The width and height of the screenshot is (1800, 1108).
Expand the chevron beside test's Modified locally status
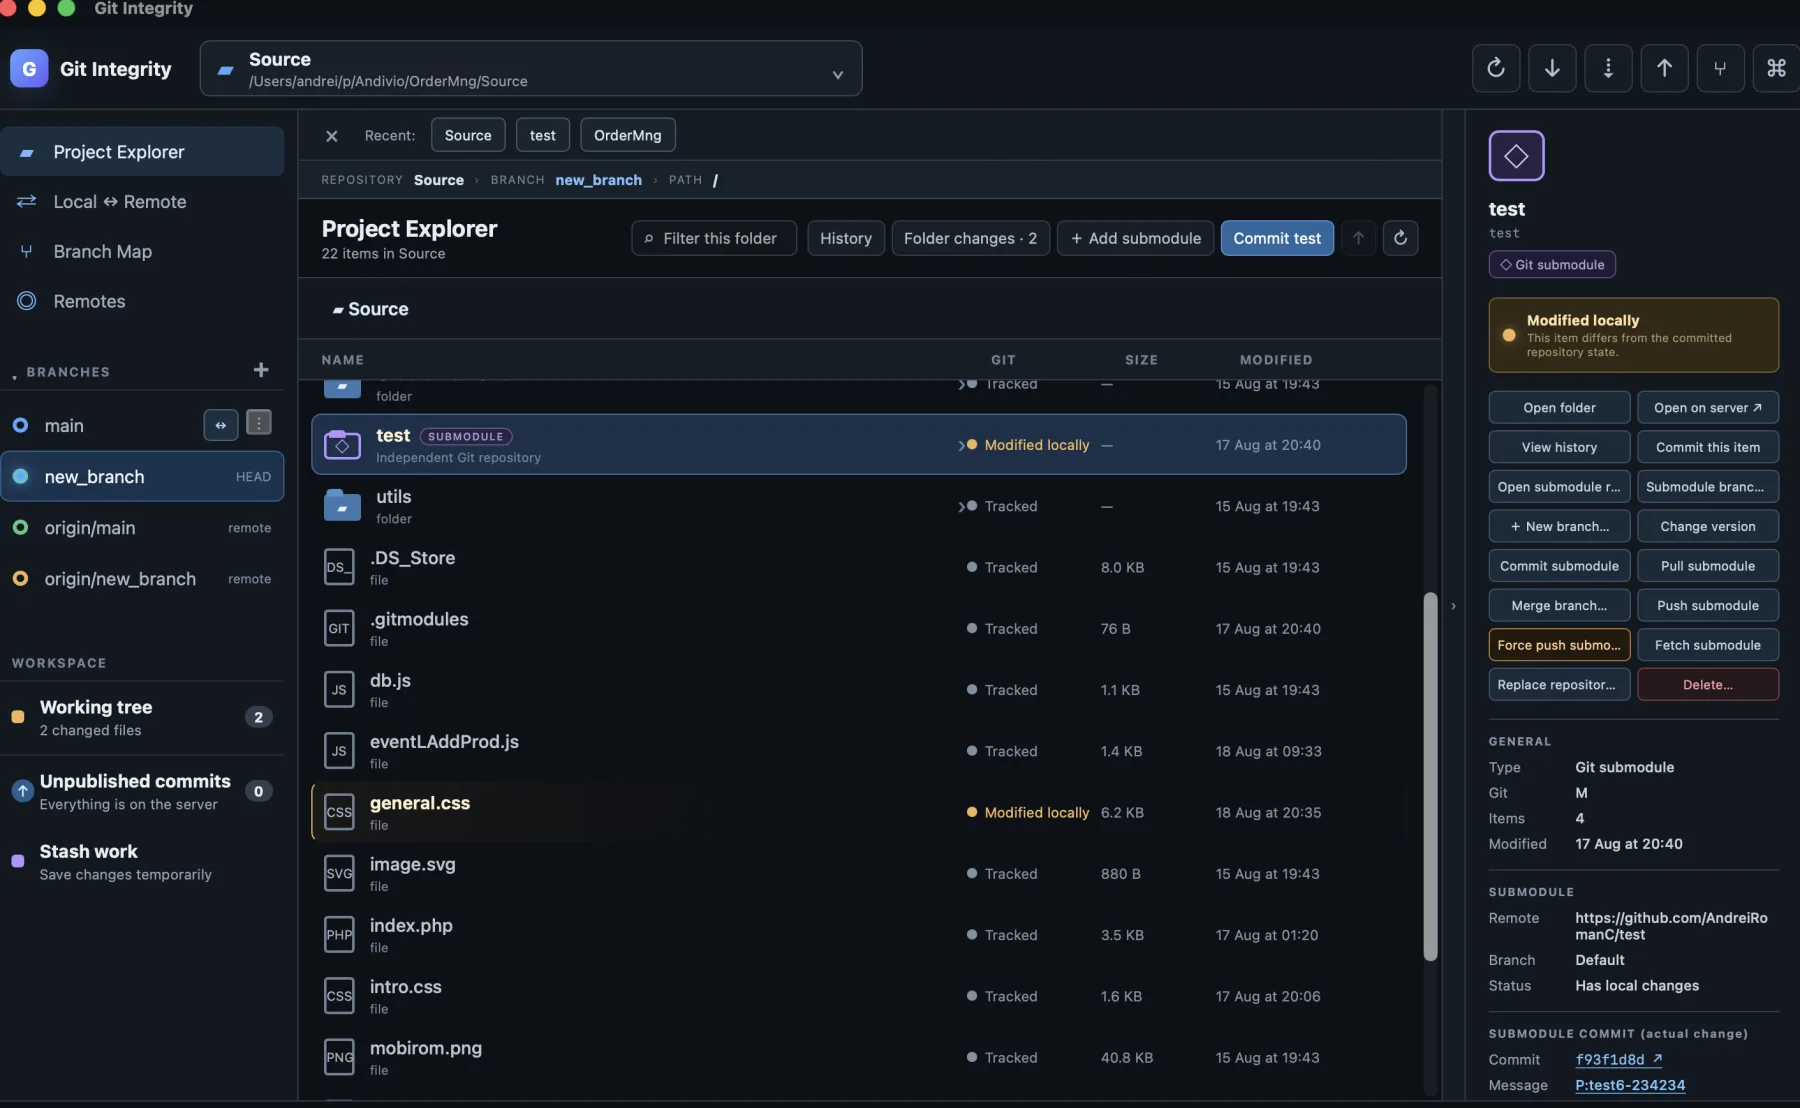tap(961, 445)
